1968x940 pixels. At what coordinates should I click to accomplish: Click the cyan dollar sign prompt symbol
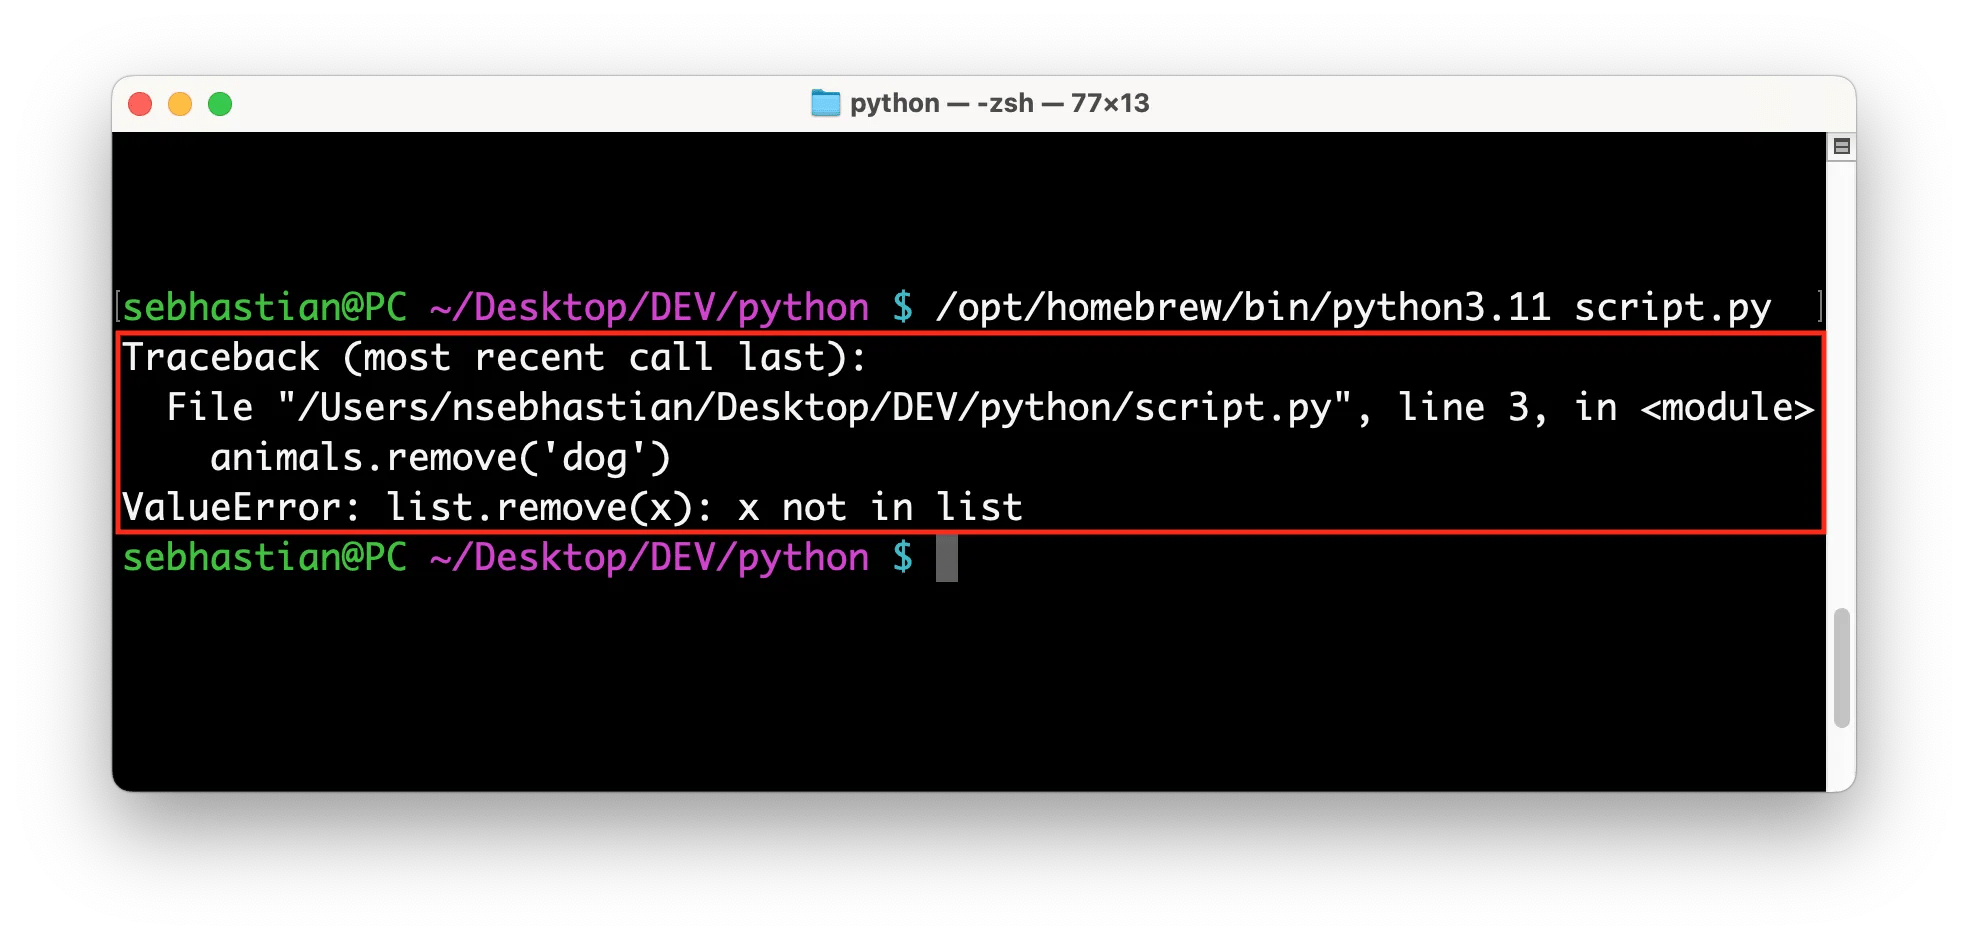point(903,307)
